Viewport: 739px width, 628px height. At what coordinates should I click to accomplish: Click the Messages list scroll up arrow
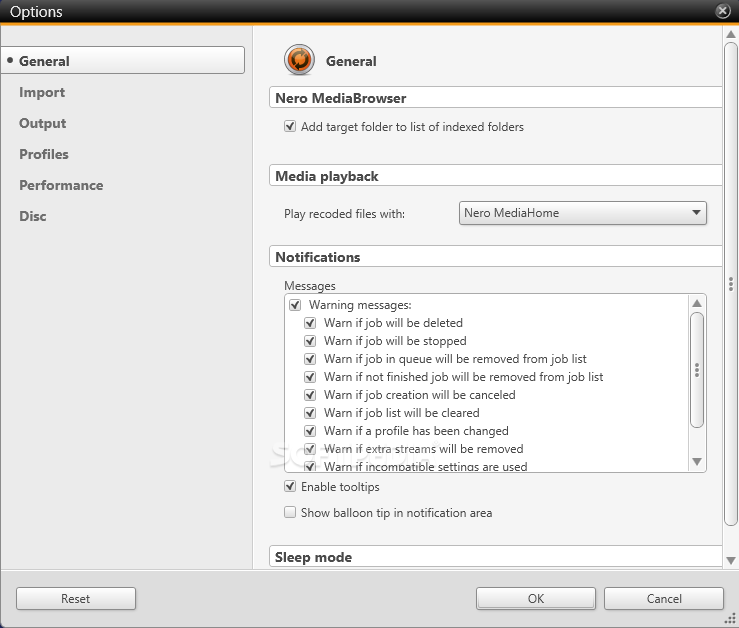pos(697,303)
